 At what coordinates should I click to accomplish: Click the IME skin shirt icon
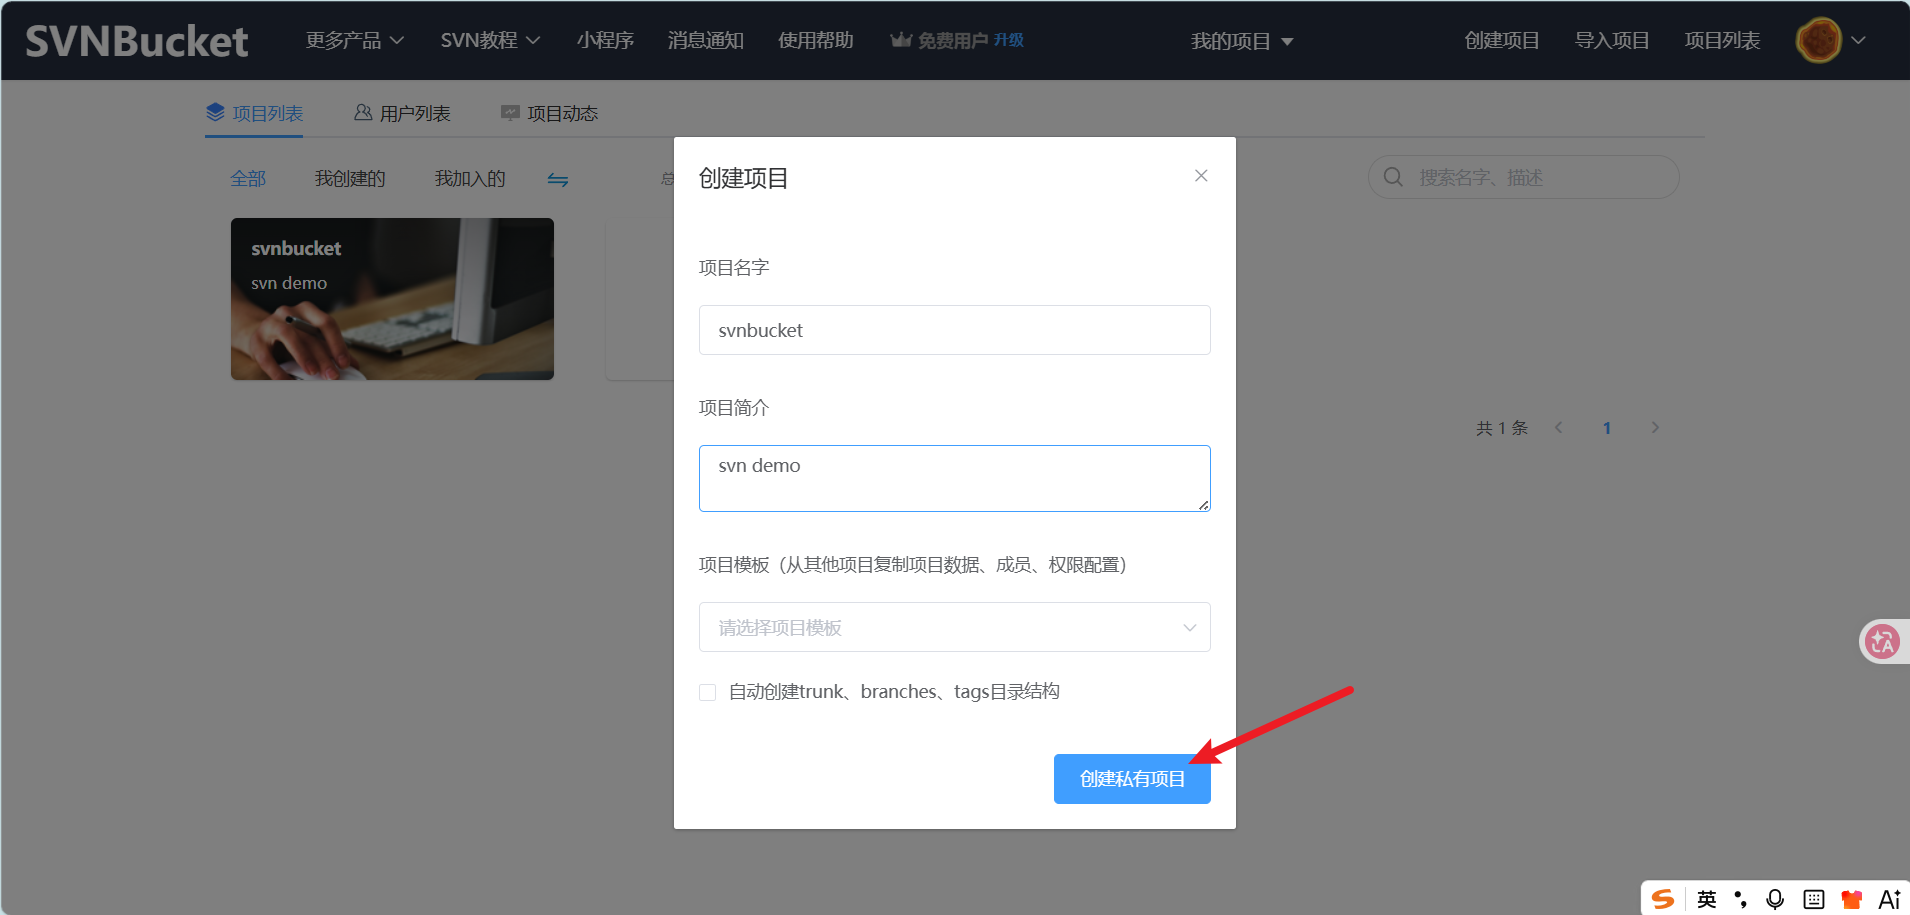point(1851,899)
